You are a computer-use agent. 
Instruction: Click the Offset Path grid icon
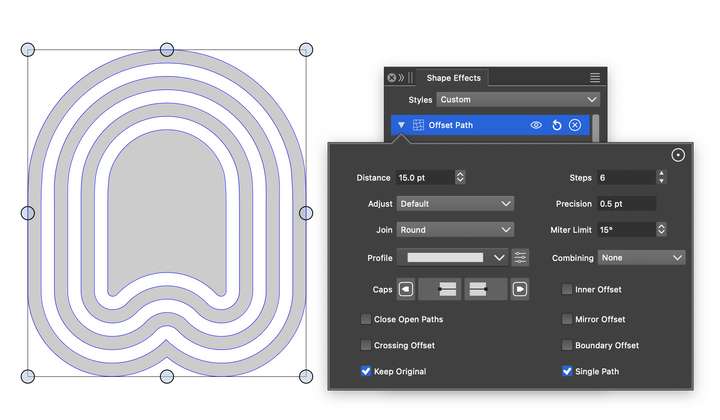[x=418, y=125]
